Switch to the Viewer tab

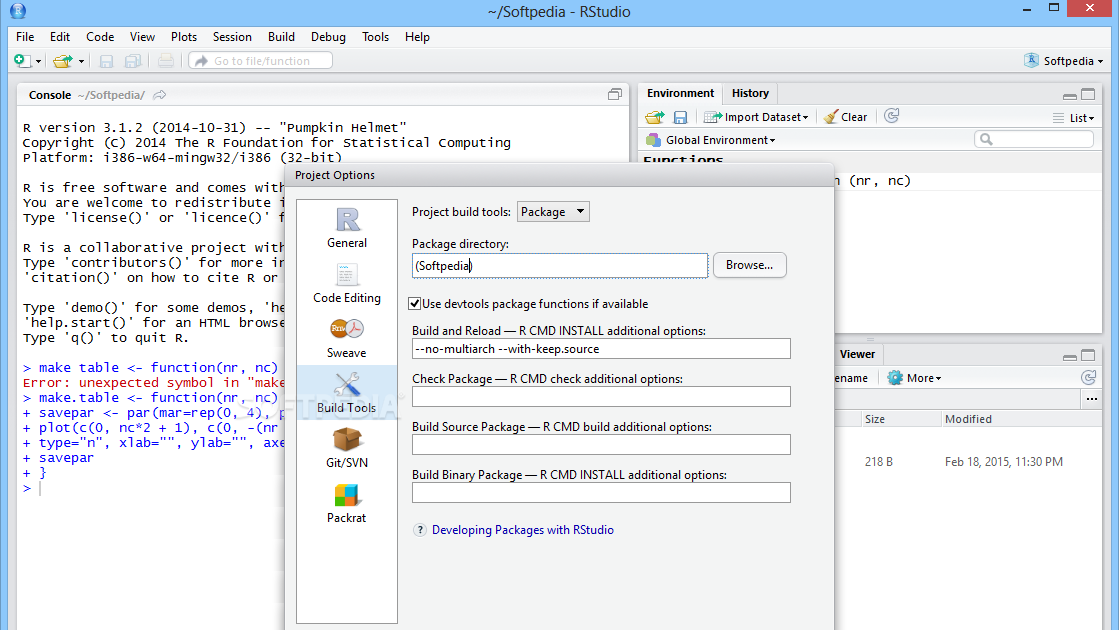click(857, 354)
